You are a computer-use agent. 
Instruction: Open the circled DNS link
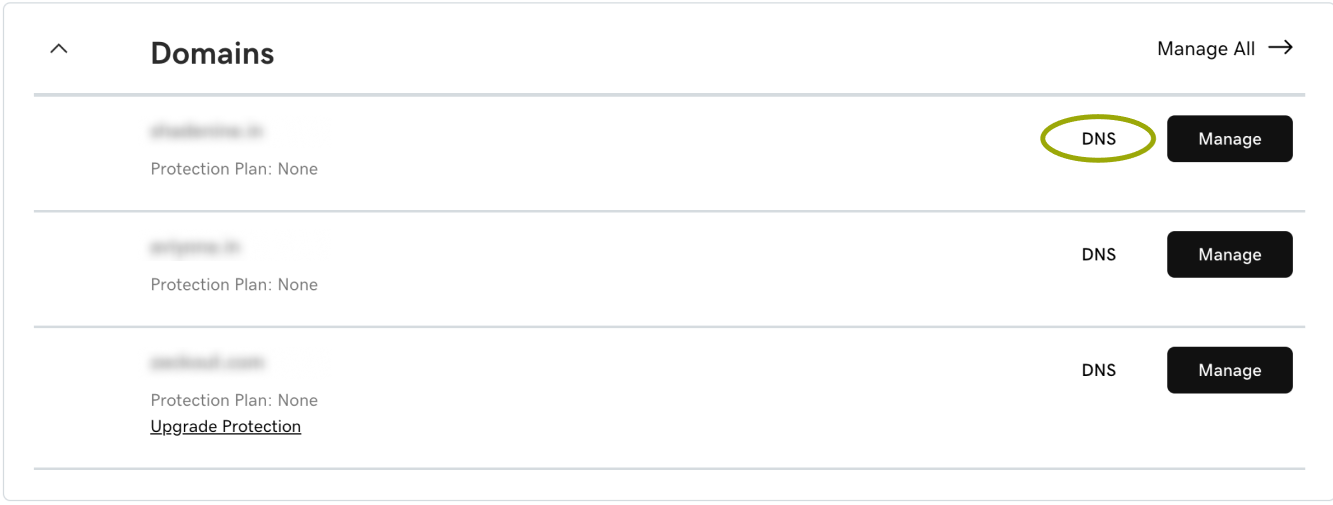pyautogui.click(x=1098, y=140)
